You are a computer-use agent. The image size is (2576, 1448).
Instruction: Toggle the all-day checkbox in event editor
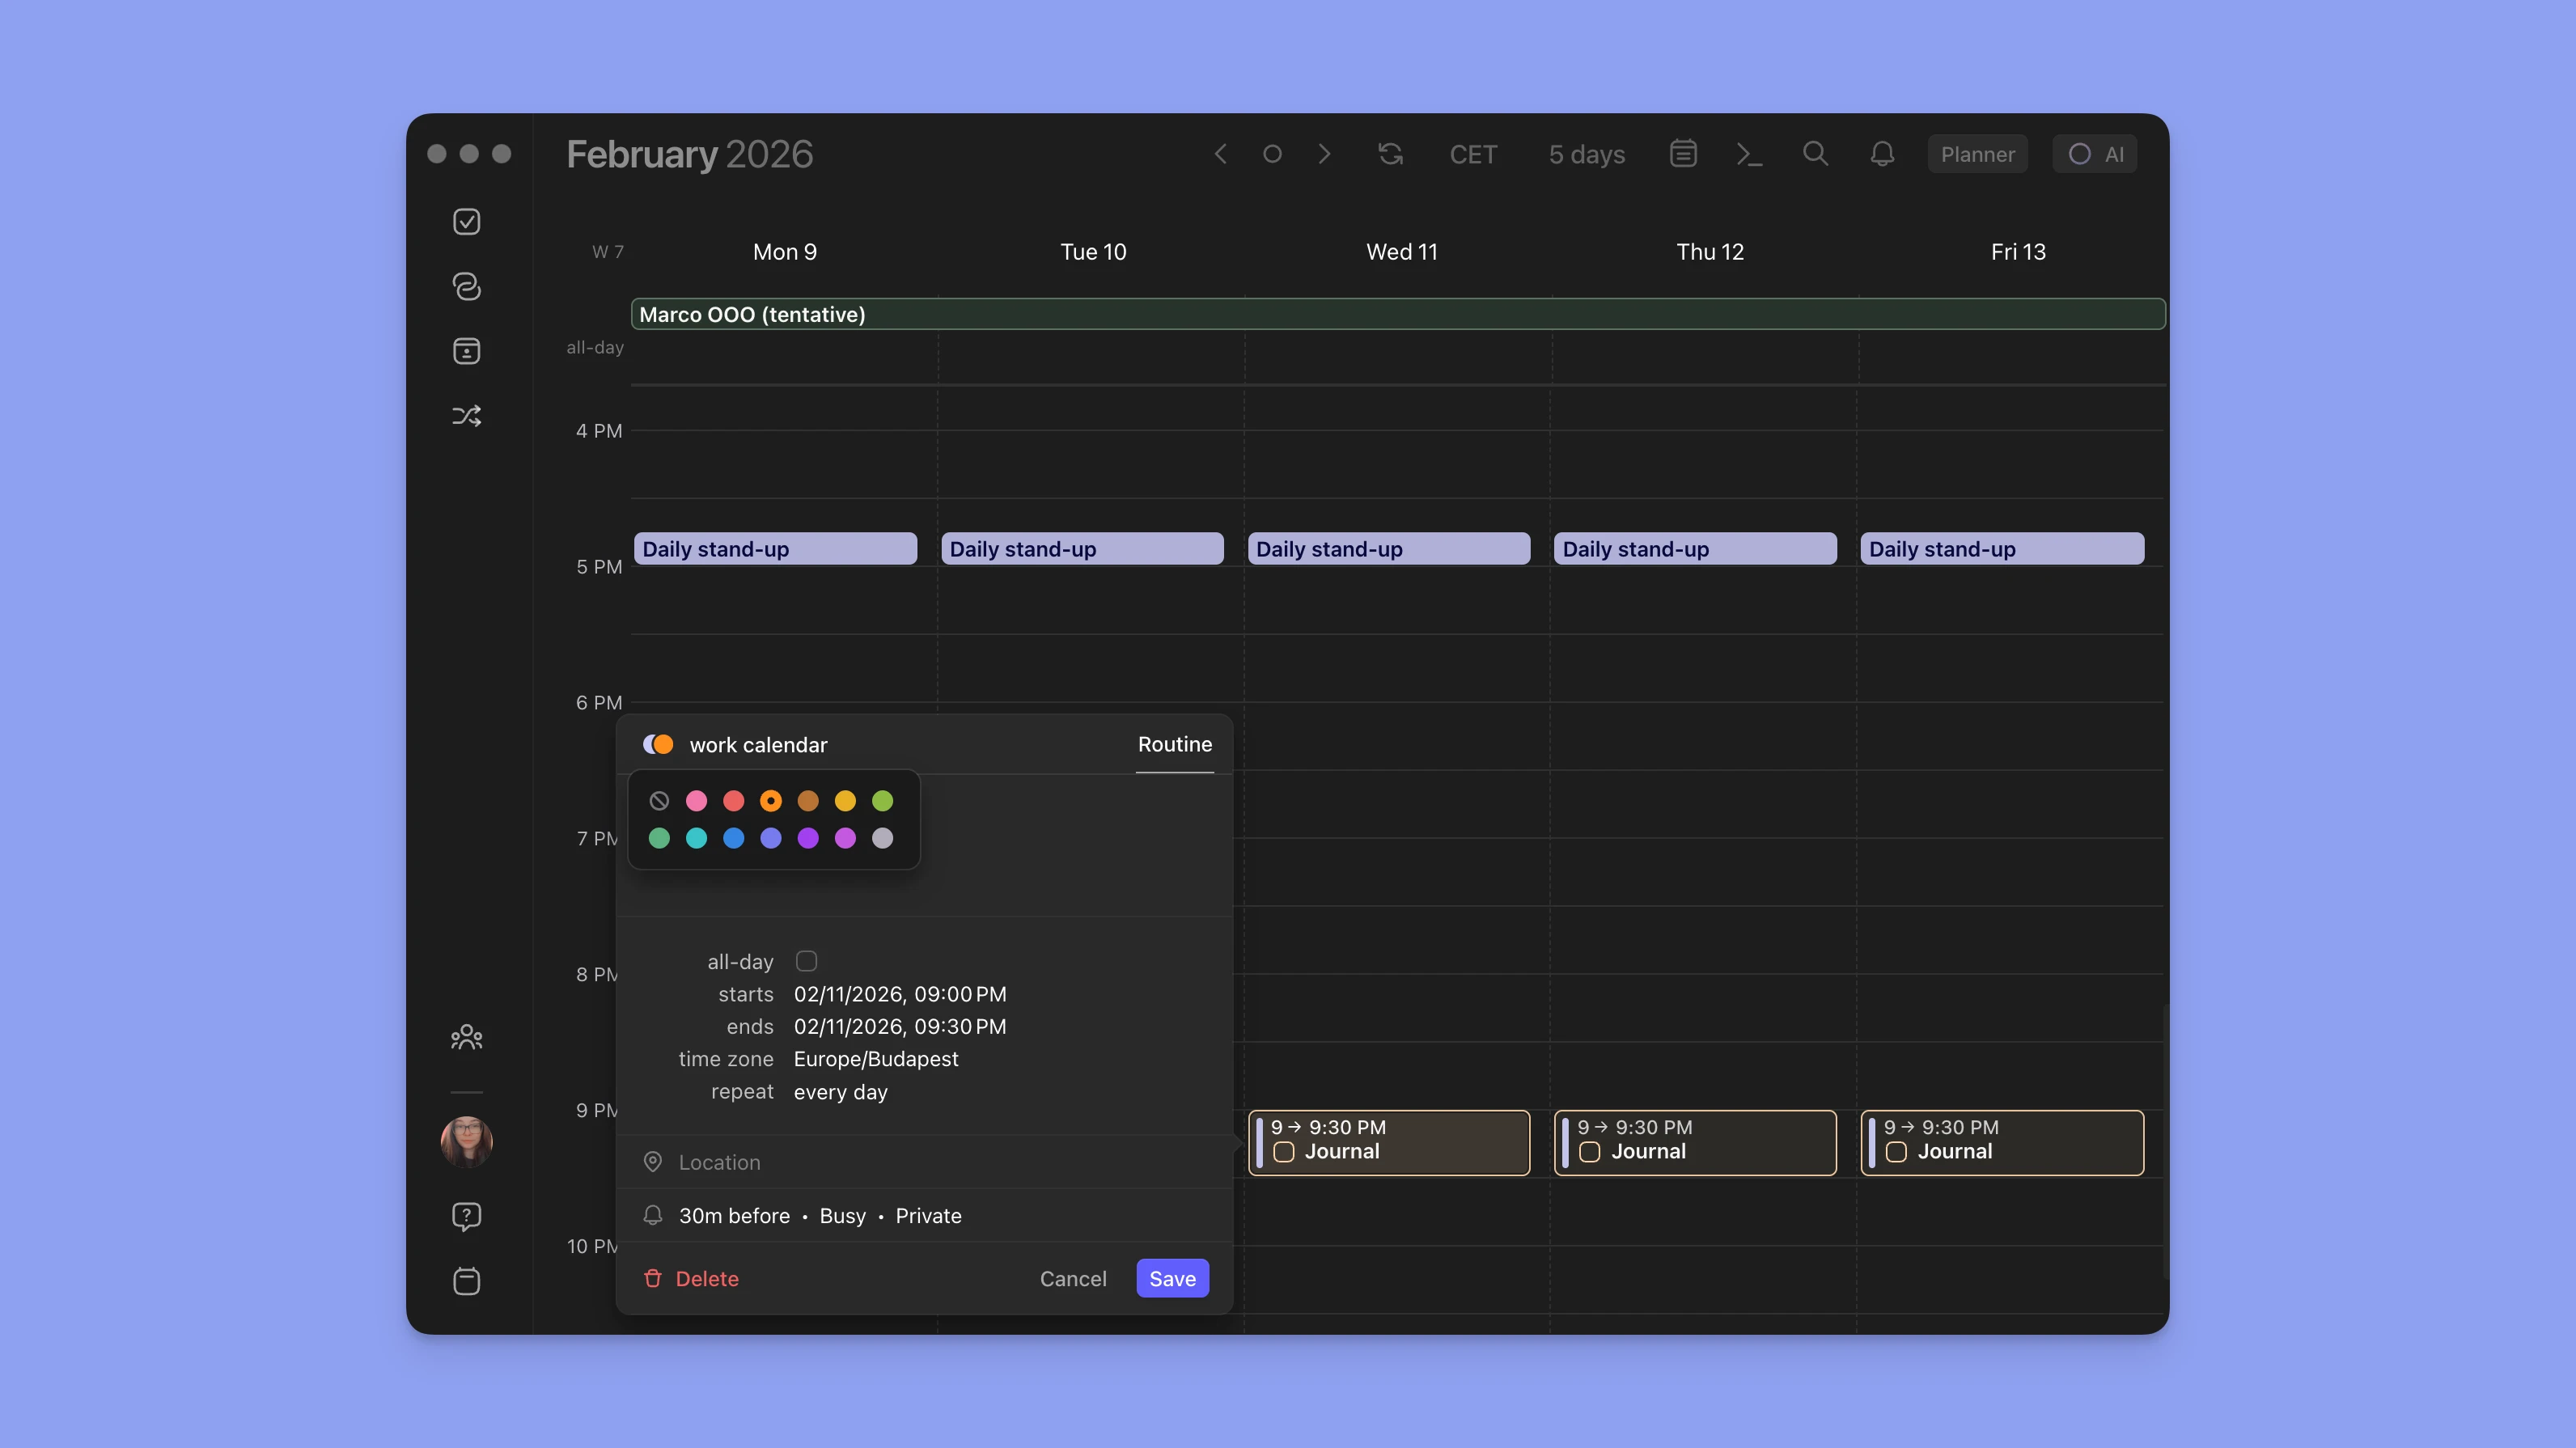coord(807,960)
